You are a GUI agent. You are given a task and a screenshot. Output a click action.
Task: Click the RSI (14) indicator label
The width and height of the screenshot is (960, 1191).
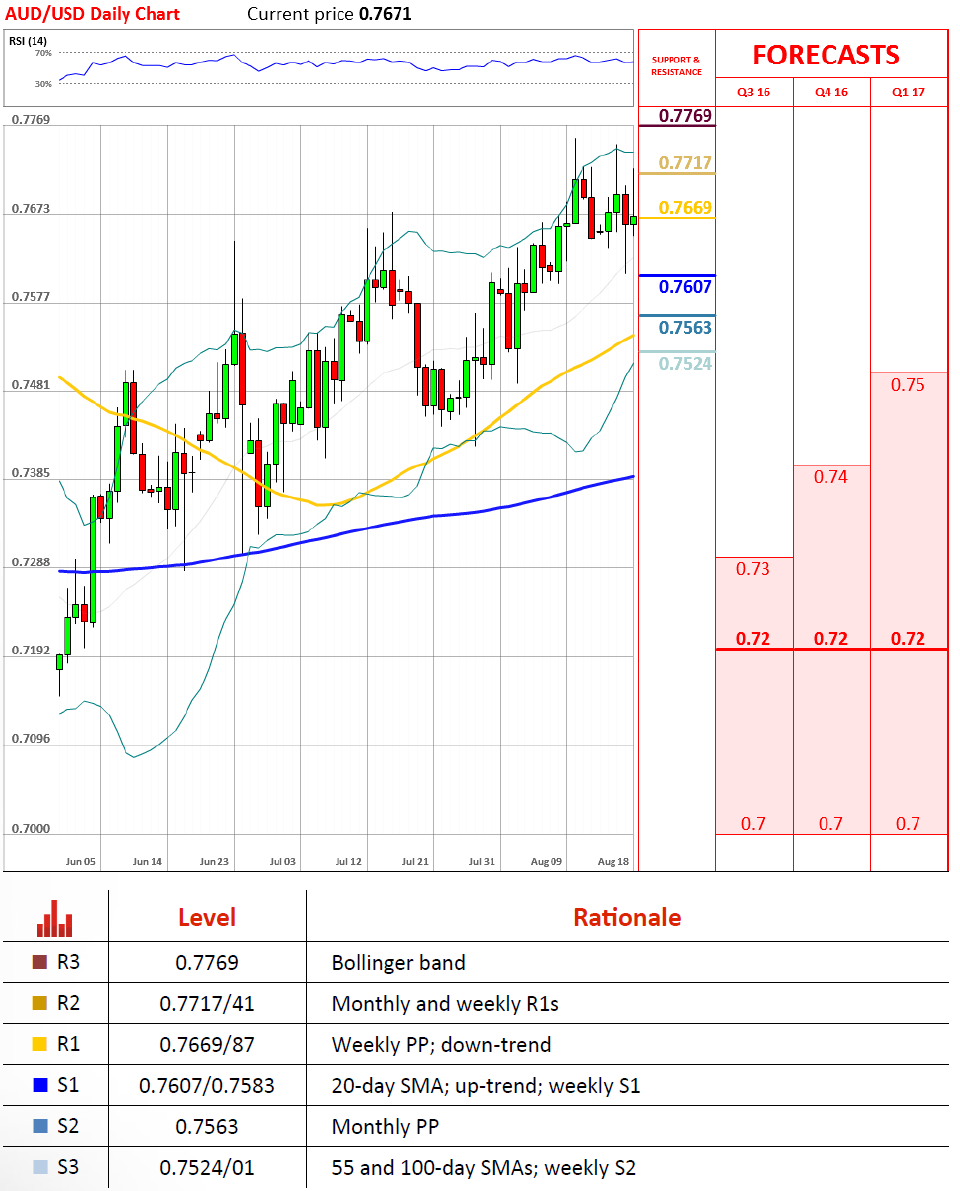(29, 40)
